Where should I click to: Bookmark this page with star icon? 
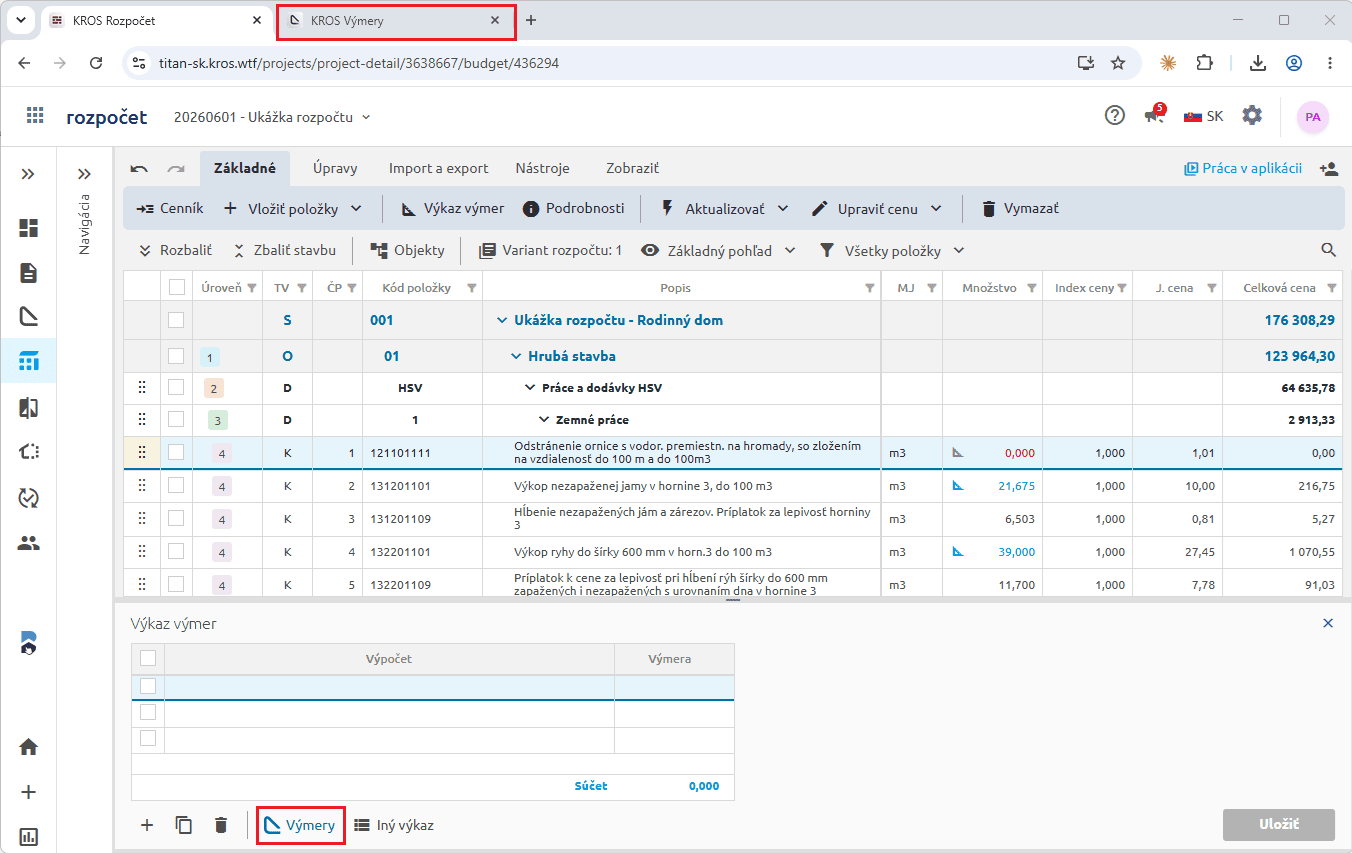(x=1118, y=63)
